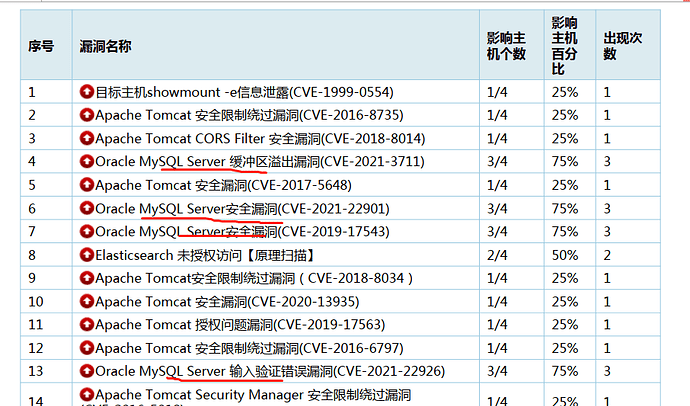This screenshot has width=690, height=406.
Task: Click red severity icon beside Elasticsearch row
Action: pos(87,255)
